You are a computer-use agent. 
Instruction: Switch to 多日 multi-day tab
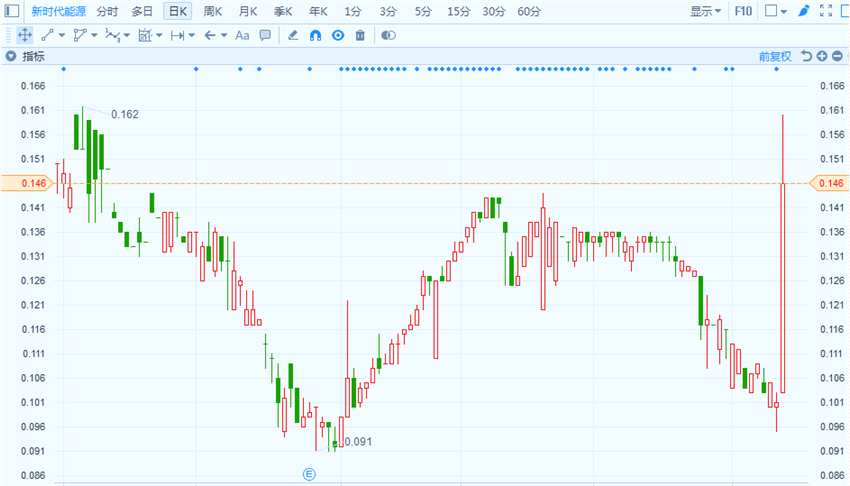(x=142, y=11)
